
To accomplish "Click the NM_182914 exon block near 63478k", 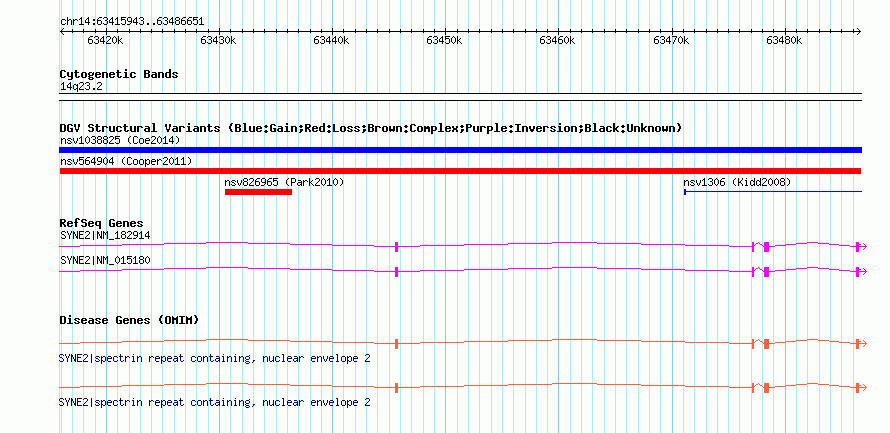I will pos(766,246).
